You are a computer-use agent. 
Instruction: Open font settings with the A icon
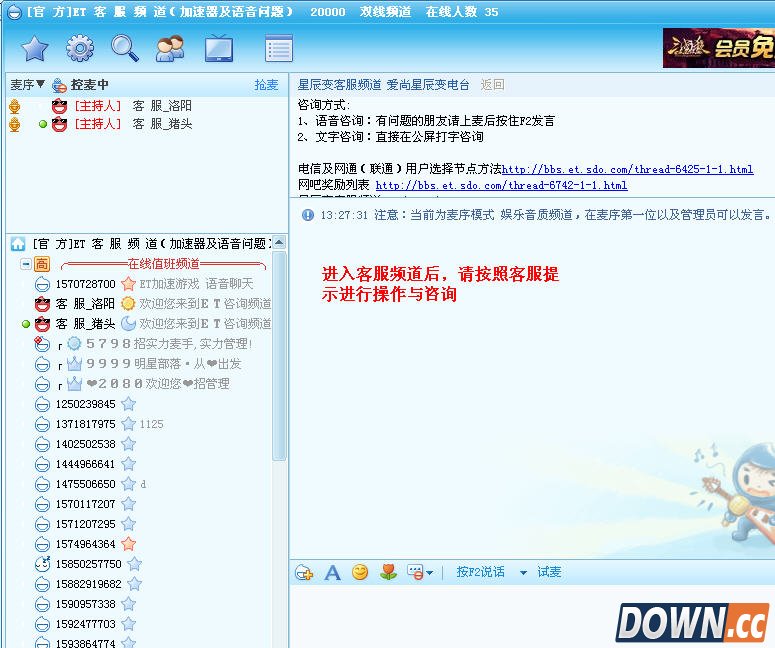pos(333,573)
